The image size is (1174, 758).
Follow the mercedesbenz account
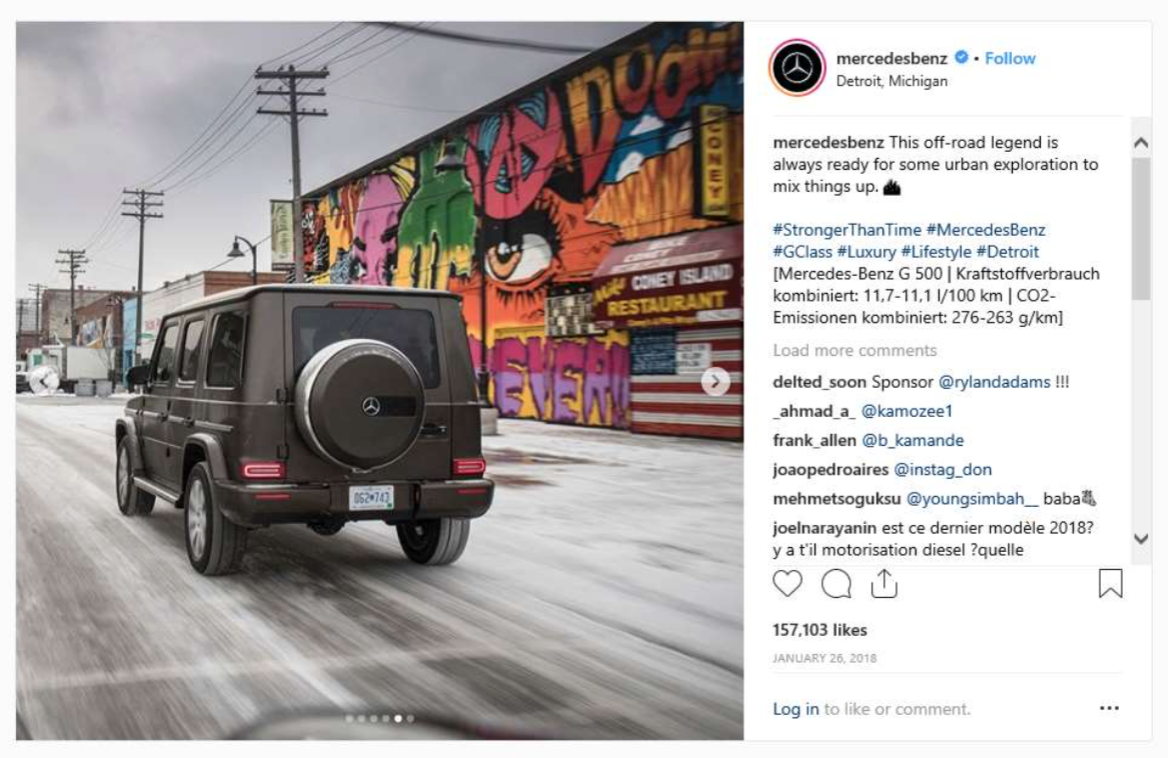pyautogui.click(x=1009, y=58)
